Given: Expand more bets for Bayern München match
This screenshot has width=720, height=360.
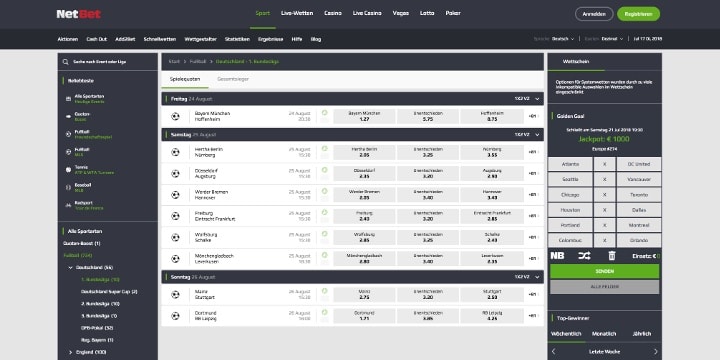Looking at the screenshot, I should pyautogui.click(x=533, y=116).
